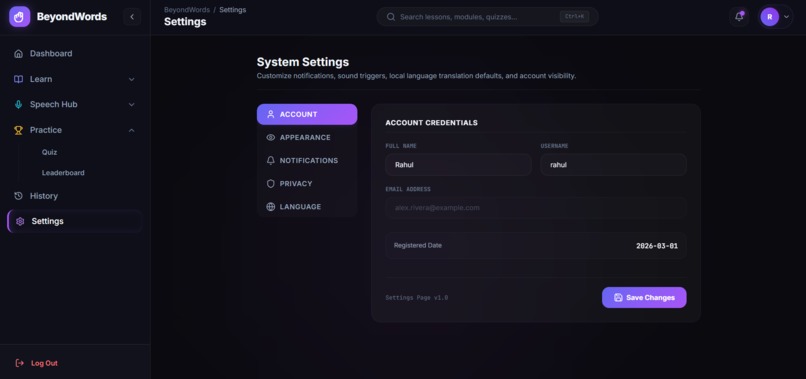
Task: Expand the Learn menu chevron
Action: [x=132, y=79]
